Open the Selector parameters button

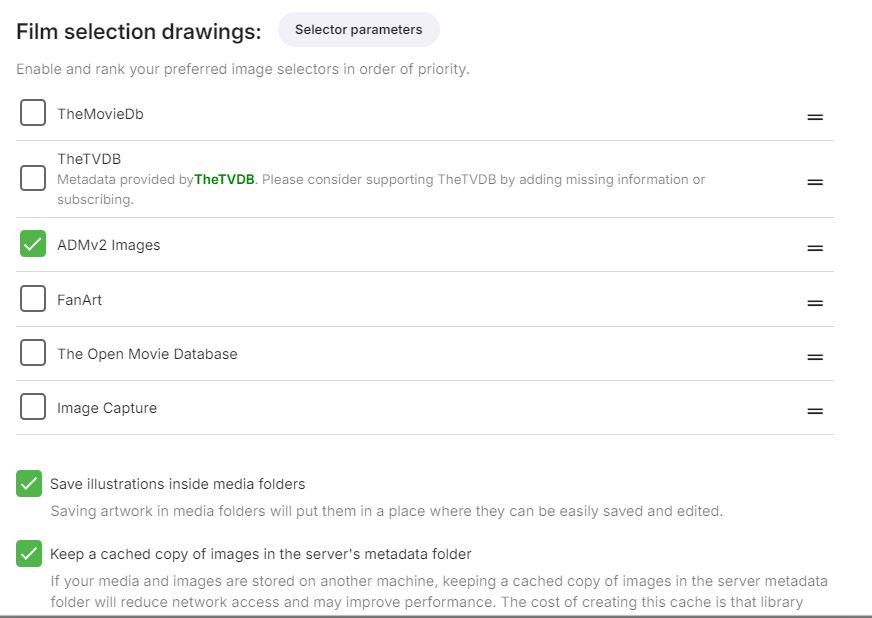click(358, 30)
